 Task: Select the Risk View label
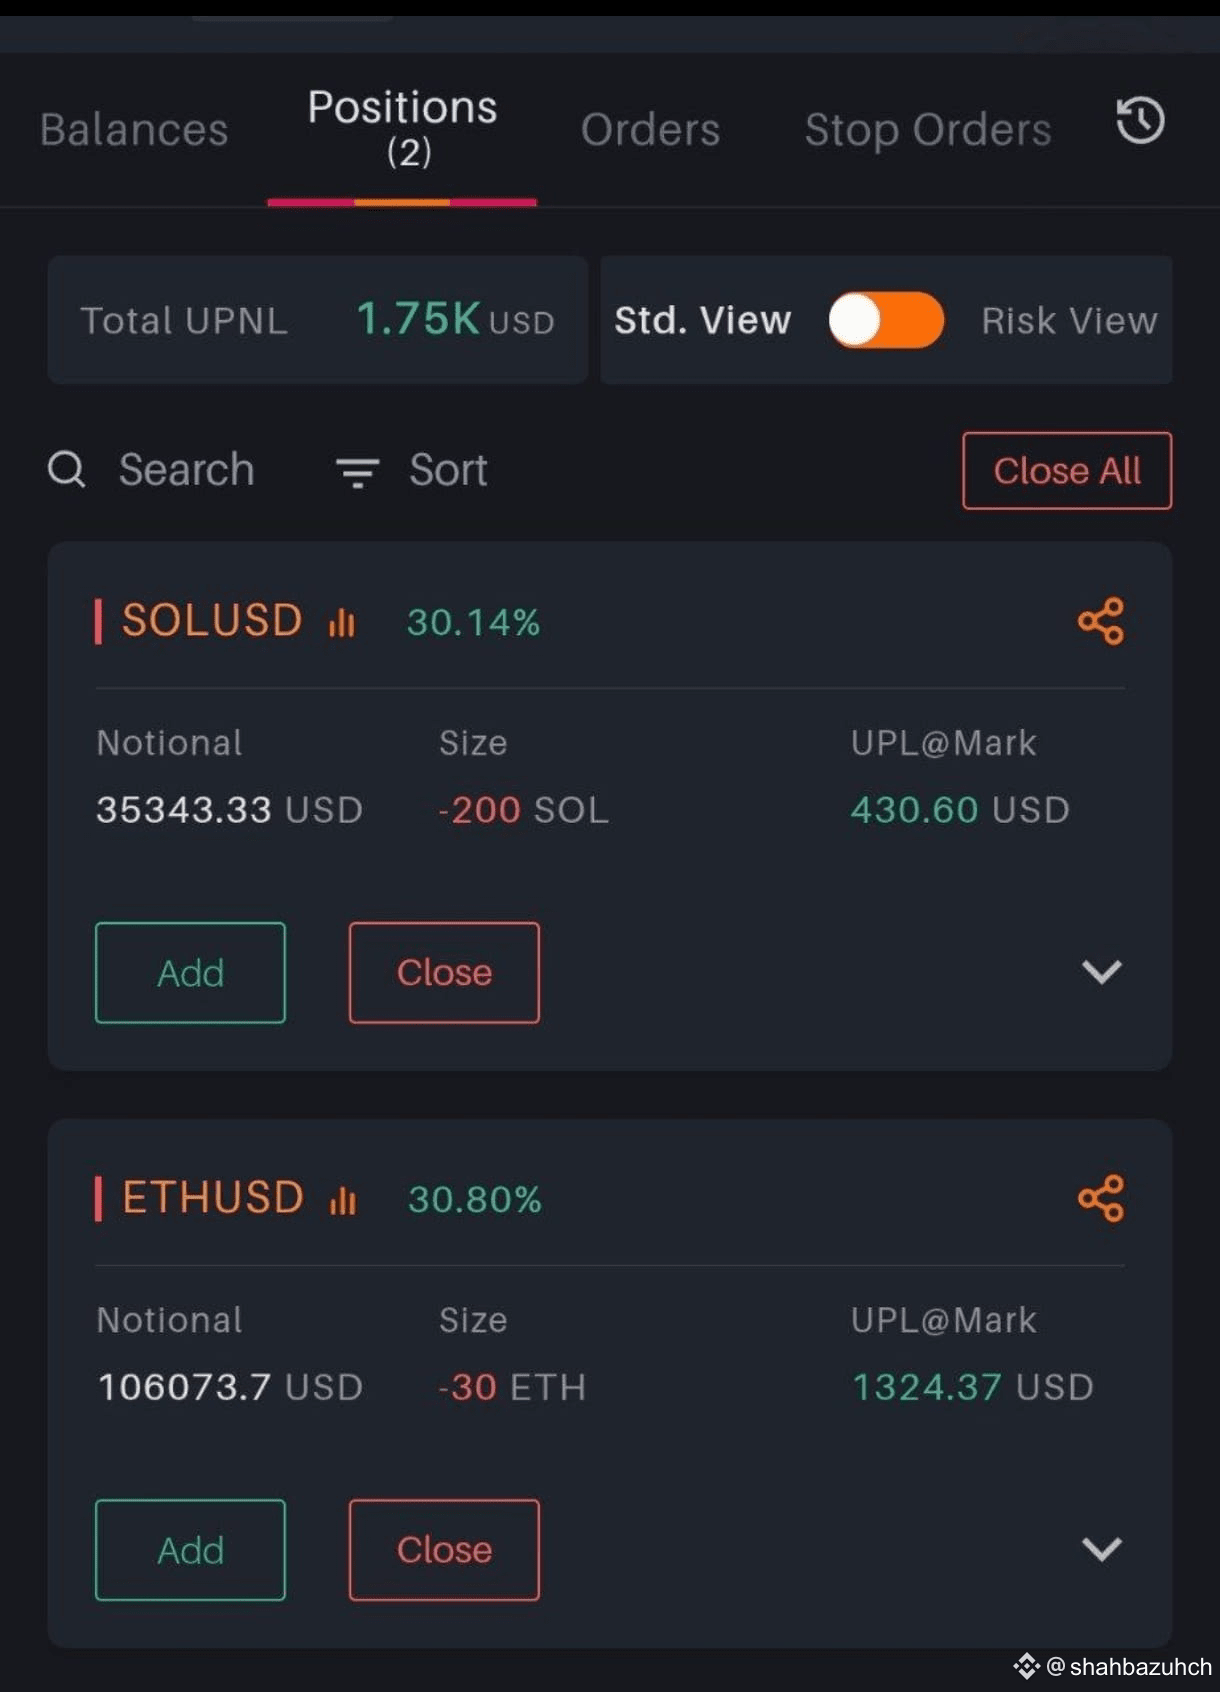1069,321
